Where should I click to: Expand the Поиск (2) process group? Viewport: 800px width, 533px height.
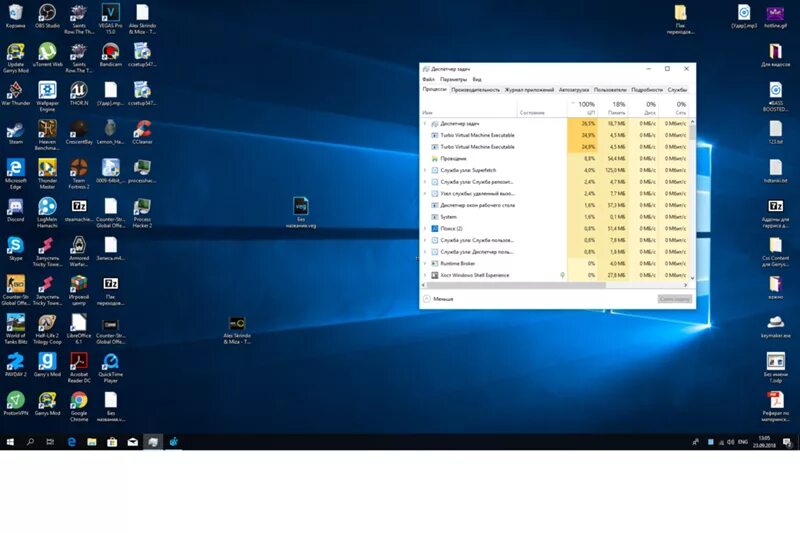coord(425,229)
